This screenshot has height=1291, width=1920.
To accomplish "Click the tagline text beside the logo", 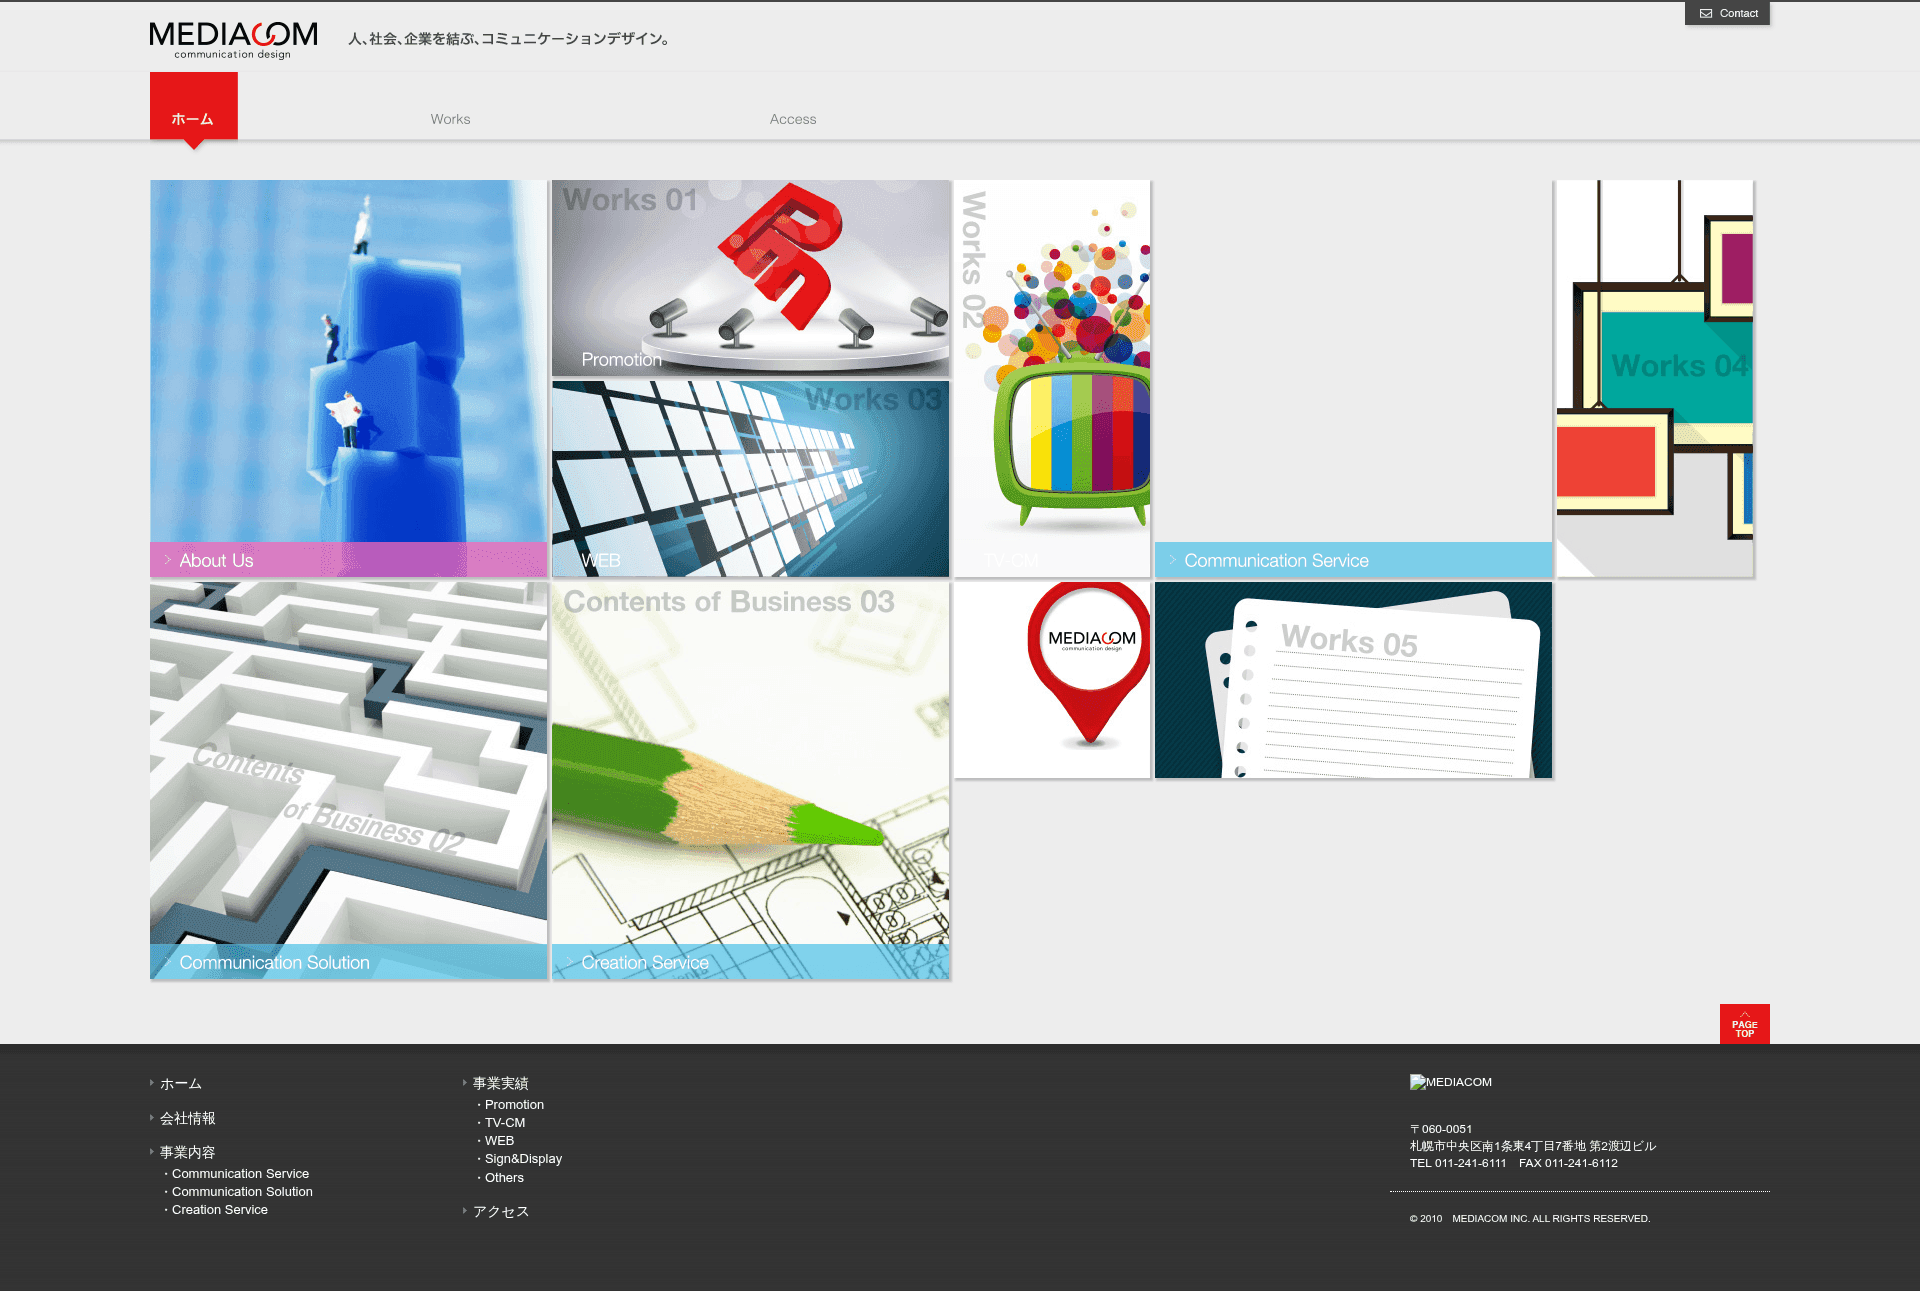I will pos(509,39).
